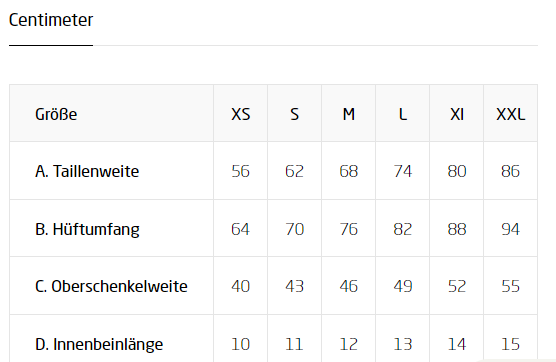Click the M size column header
The height and width of the screenshot is (362, 556).
point(349,113)
